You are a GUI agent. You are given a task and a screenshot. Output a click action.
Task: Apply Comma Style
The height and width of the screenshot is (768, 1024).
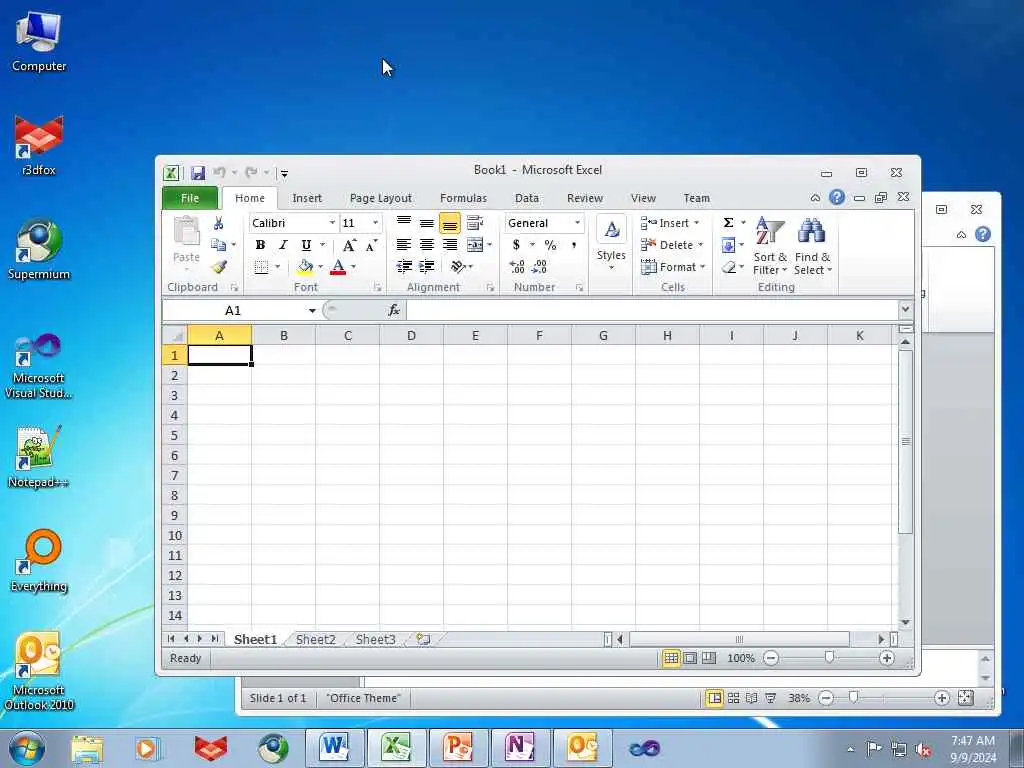pyautogui.click(x=573, y=245)
